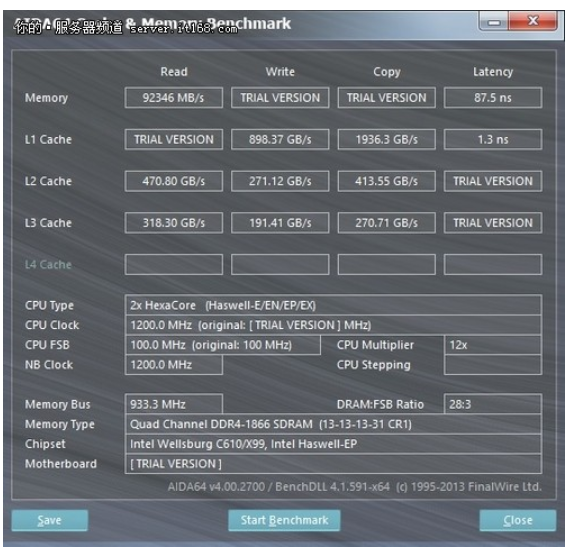Click the empty CPU Stepping field
572x556 pixels.
coord(493,364)
